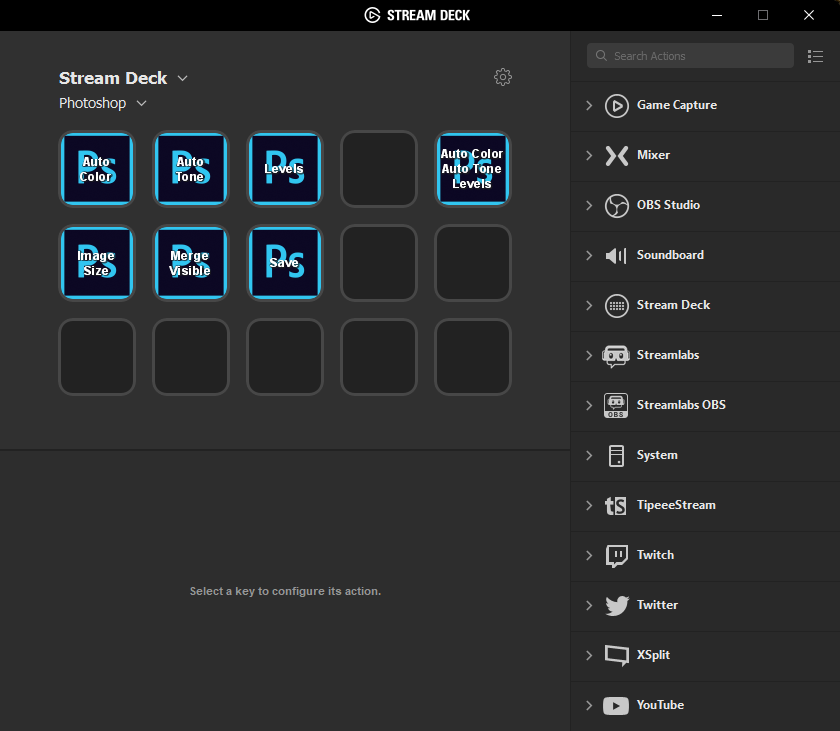This screenshot has height=731, width=840.
Task: Select the Levels Photoshop key
Action: tap(284, 169)
